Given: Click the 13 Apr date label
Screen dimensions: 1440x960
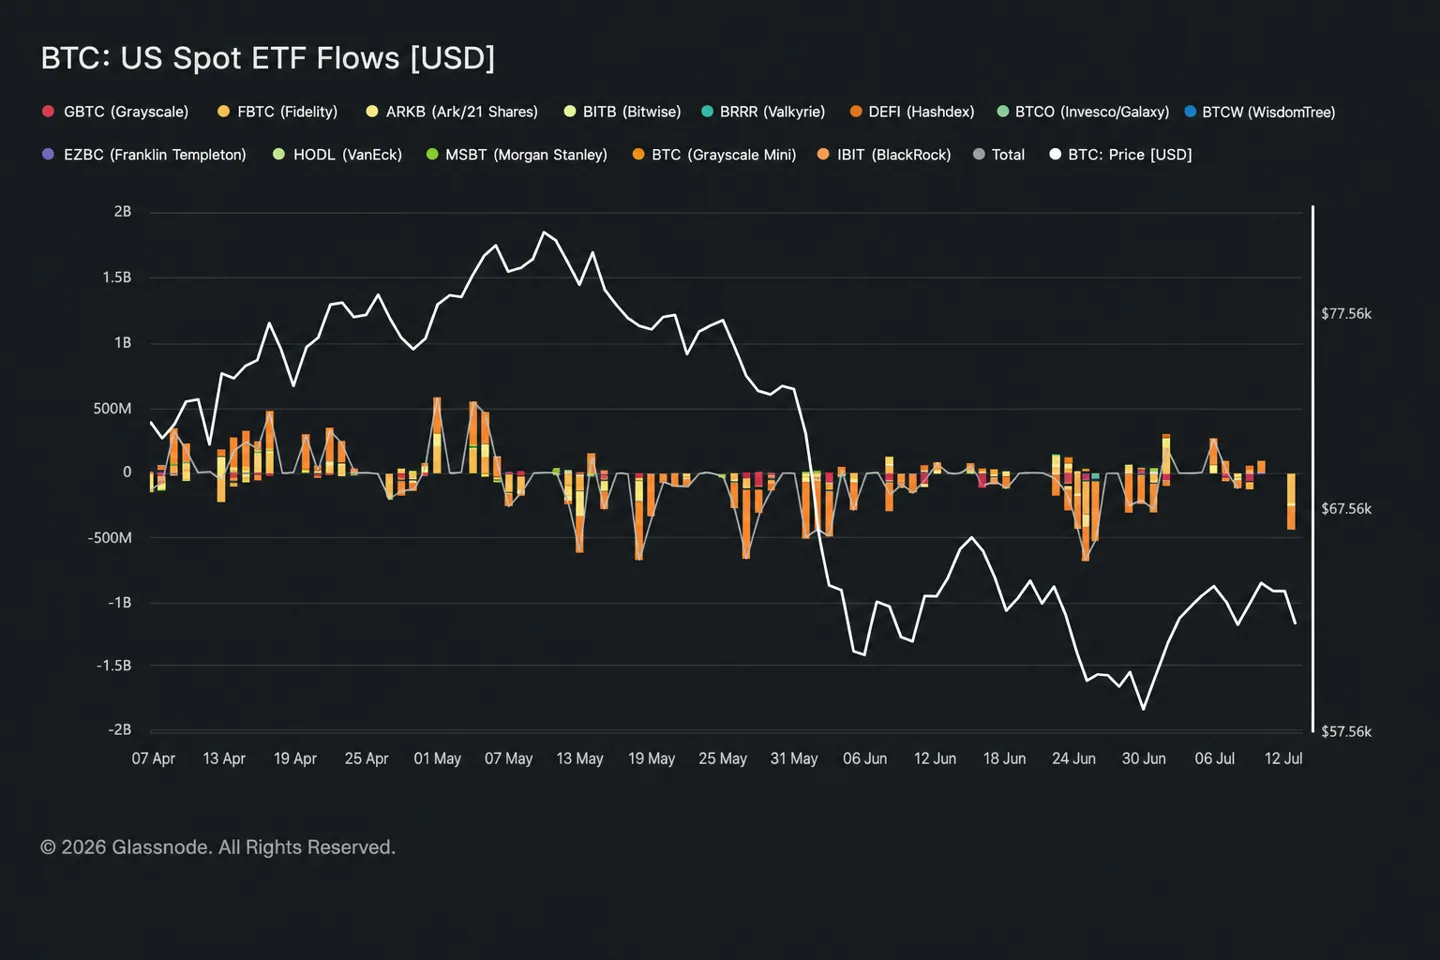Looking at the screenshot, I should 224,759.
